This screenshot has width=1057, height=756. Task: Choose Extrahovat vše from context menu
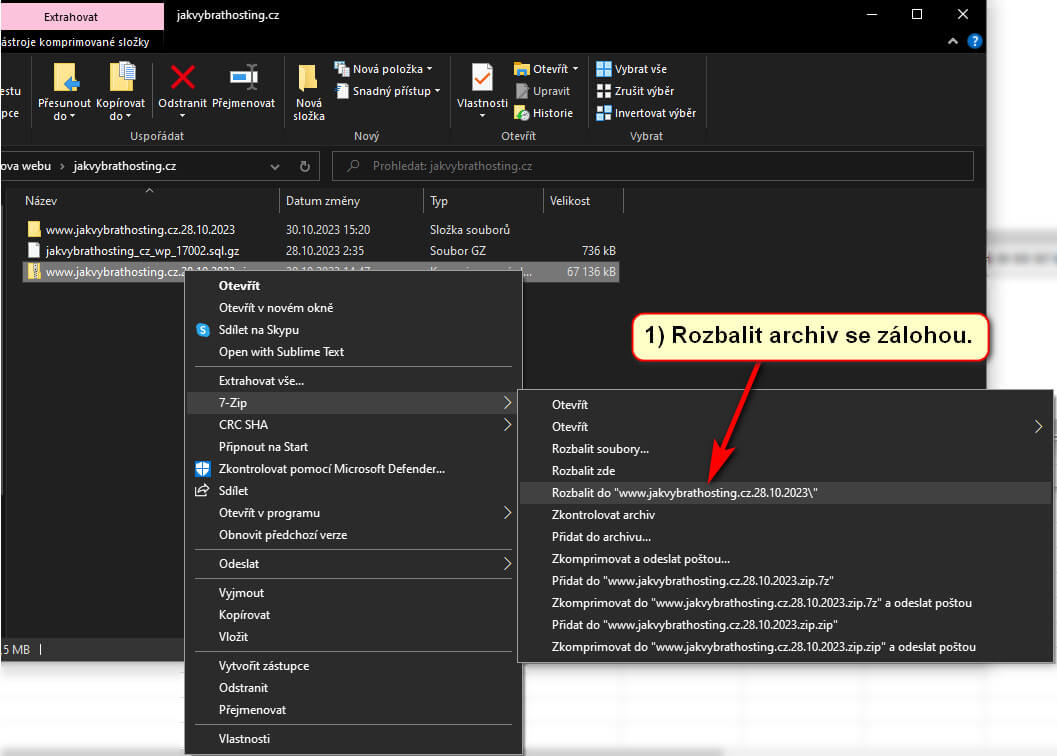pos(261,381)
